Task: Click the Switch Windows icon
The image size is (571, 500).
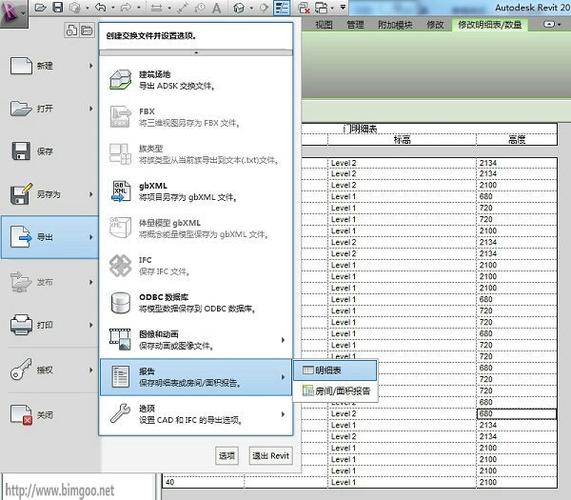Action: (x=321, y=8)
